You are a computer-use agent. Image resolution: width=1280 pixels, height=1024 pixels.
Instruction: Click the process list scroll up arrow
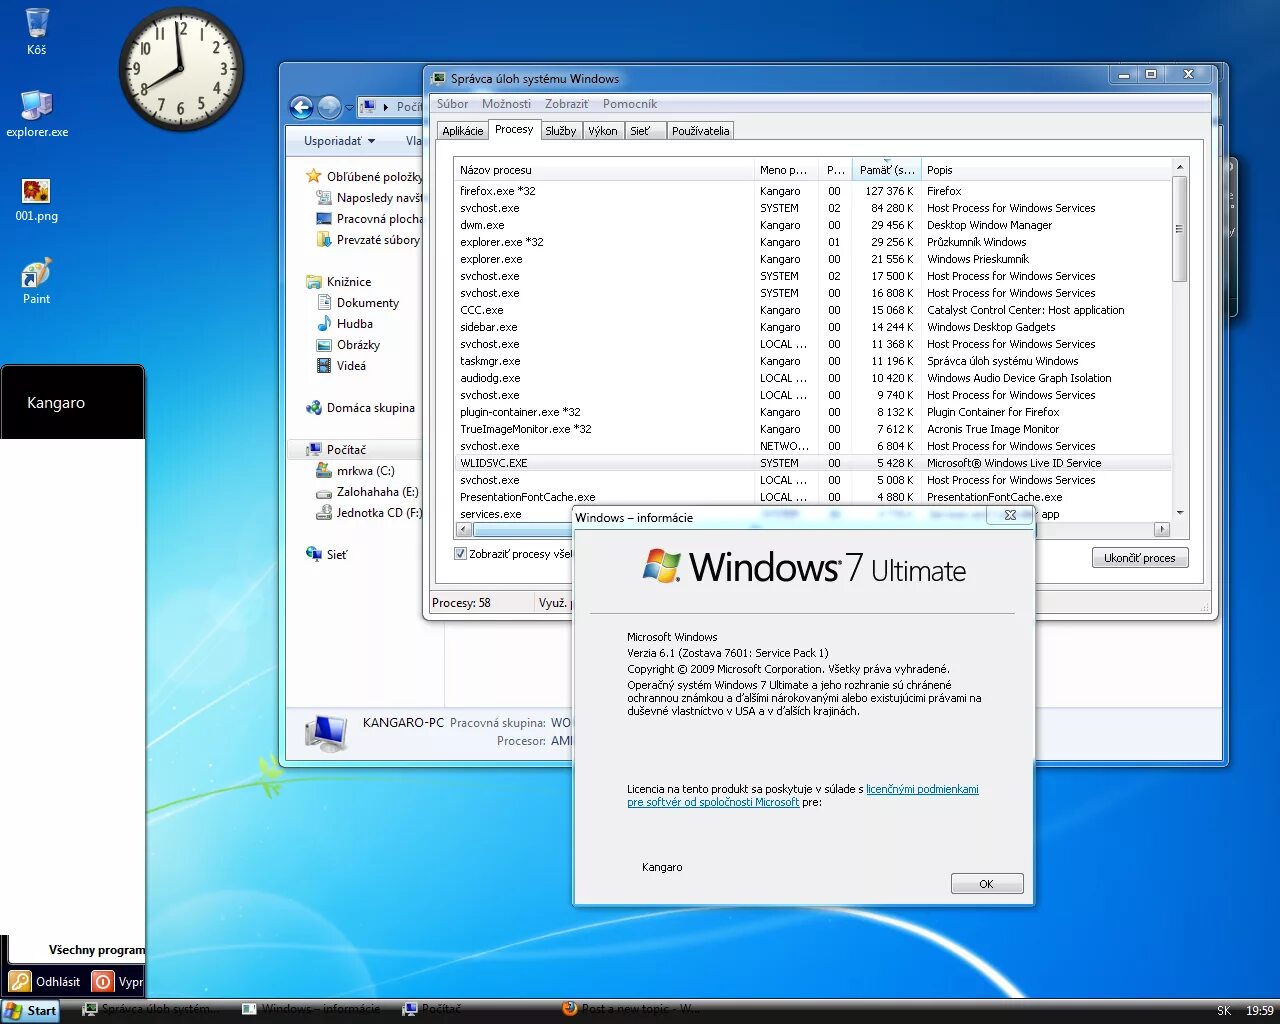(x=1180, y=167)
